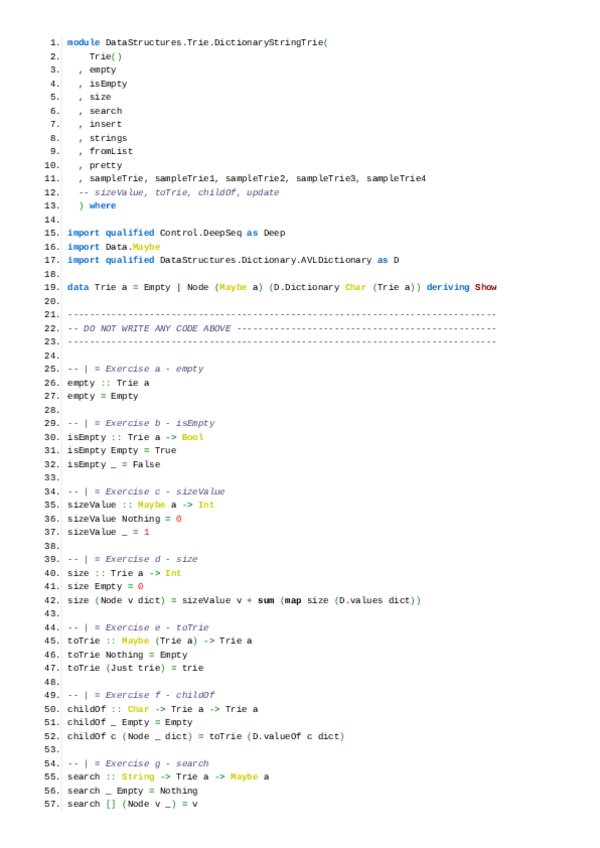The height and width of the screenshot is (848, 600).
Task: Click line number 33
Action: [52, 478]
